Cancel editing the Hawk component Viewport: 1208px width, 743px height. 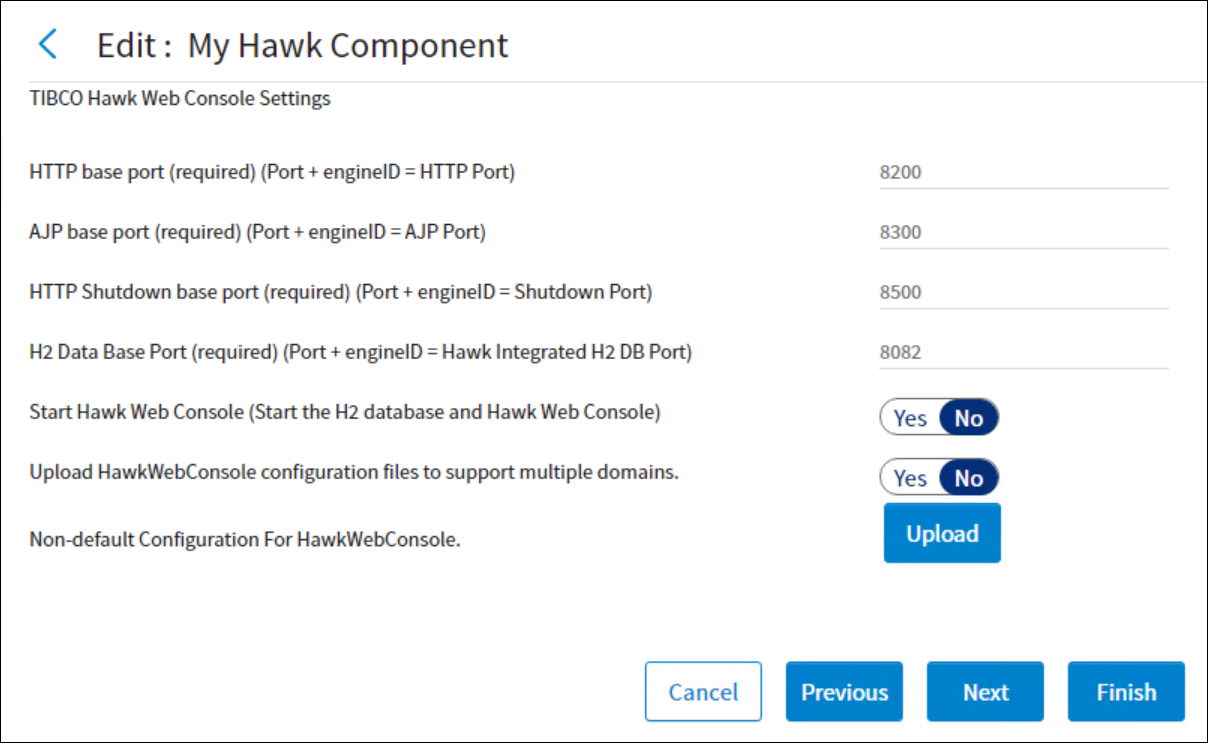pyautogui.click(x=703, y=692)
